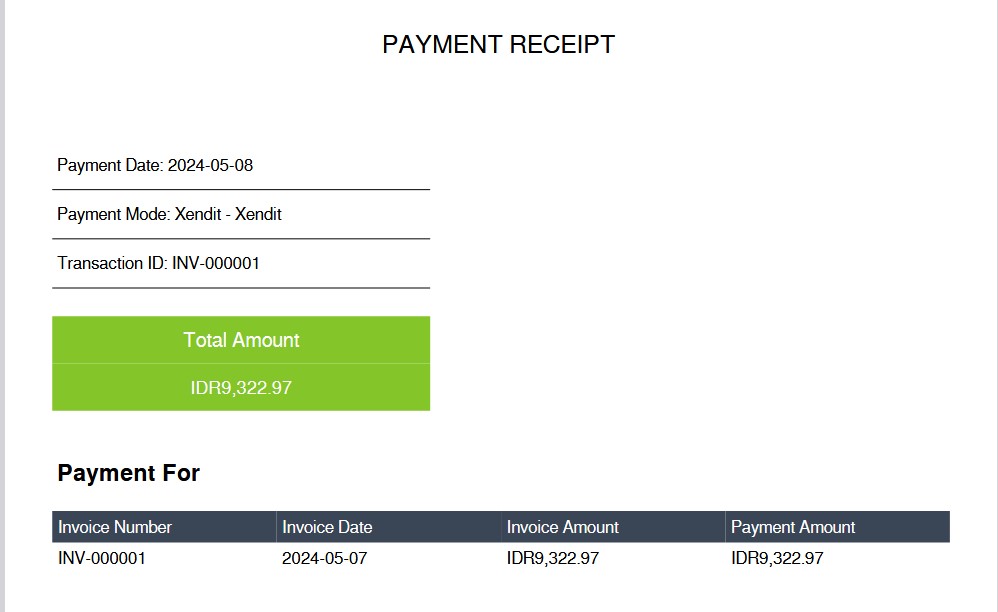Viewport: 998px width, 612px height.
Task: Click the value under Invoice Amount column
Action: tap(553, 558)
